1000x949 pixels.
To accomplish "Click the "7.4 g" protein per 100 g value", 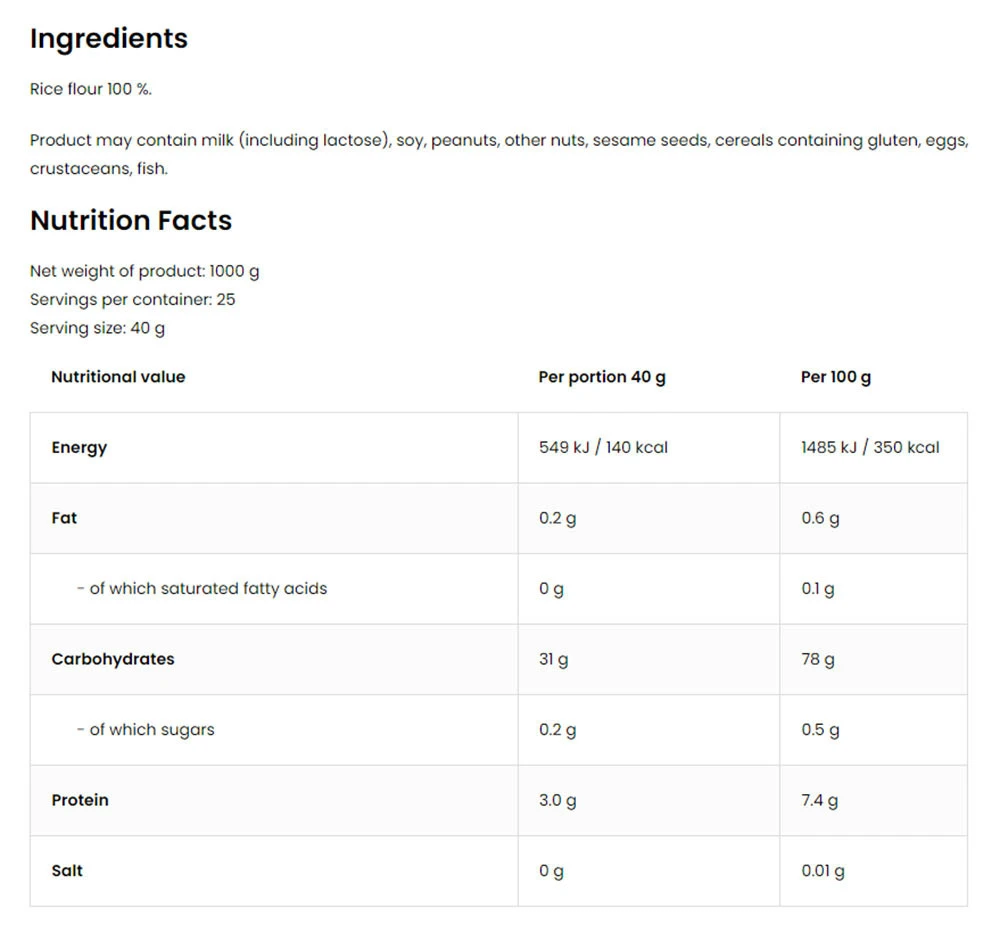I will tap(820, 800).
